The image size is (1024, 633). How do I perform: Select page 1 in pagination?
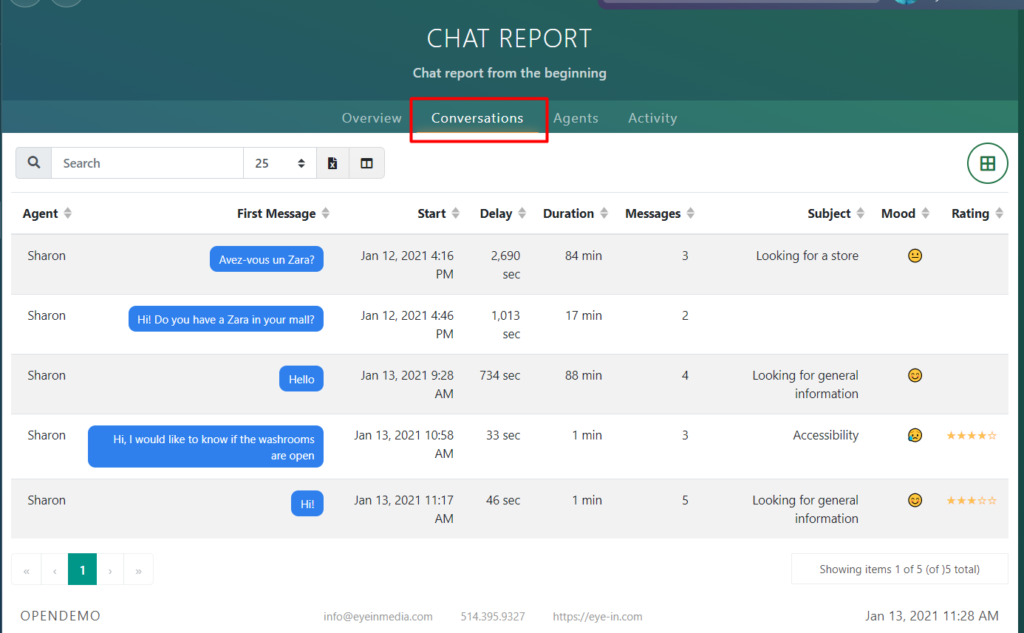[82, 570]
